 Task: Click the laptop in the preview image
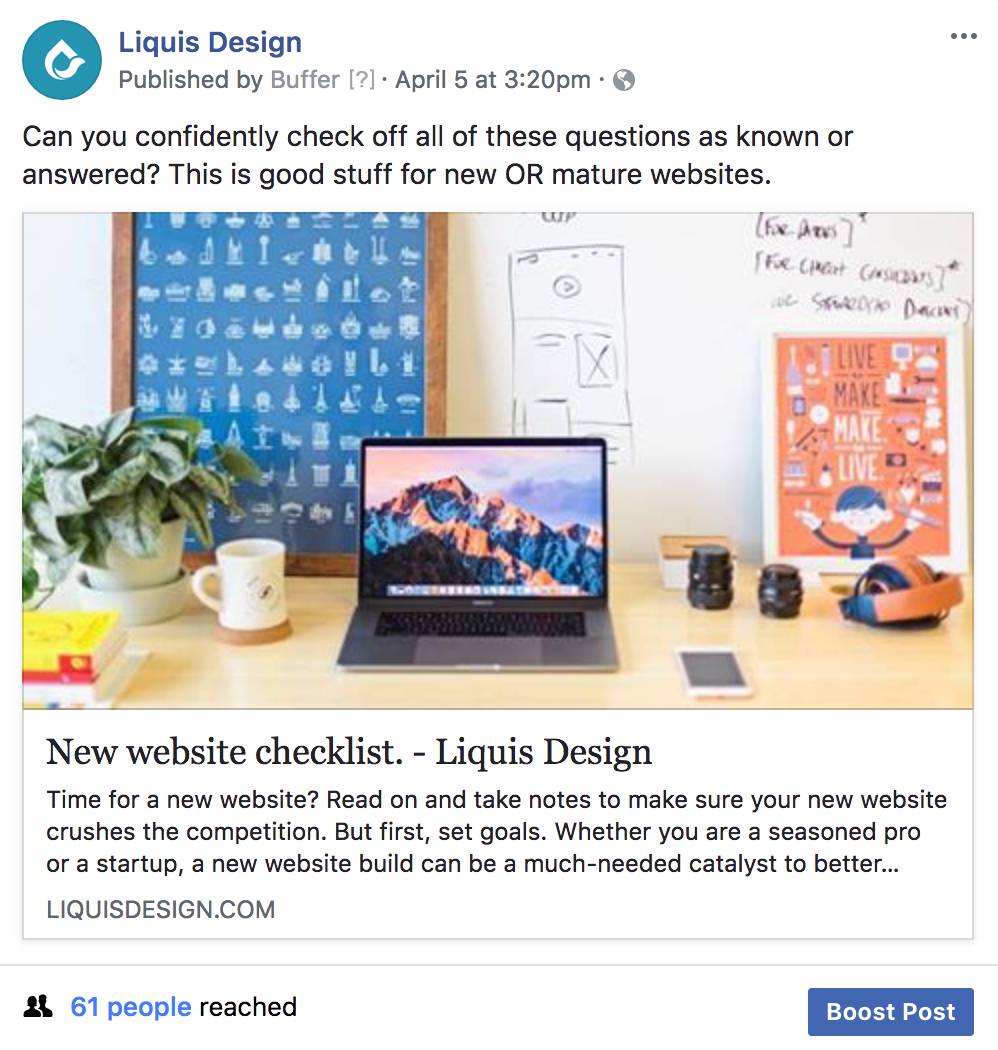point(478,554)
